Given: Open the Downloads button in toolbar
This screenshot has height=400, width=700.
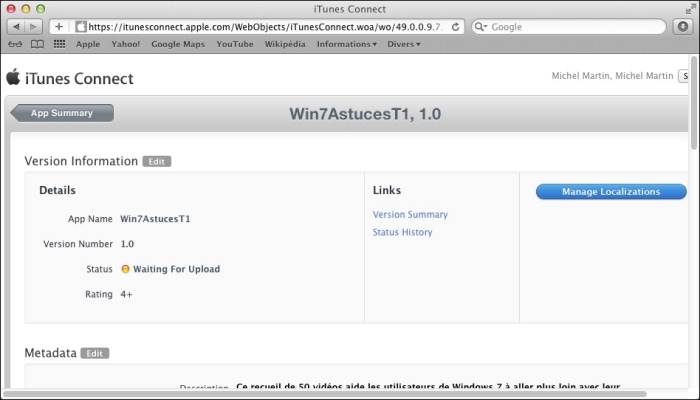Looking at the screenshot, I should click(x=682, y=27).
